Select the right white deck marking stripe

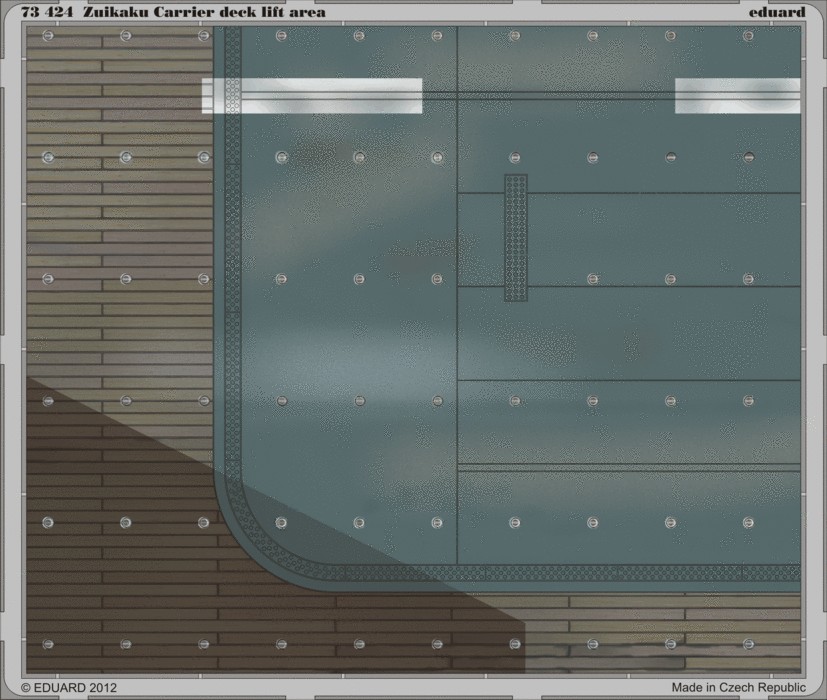pos(737,96)
